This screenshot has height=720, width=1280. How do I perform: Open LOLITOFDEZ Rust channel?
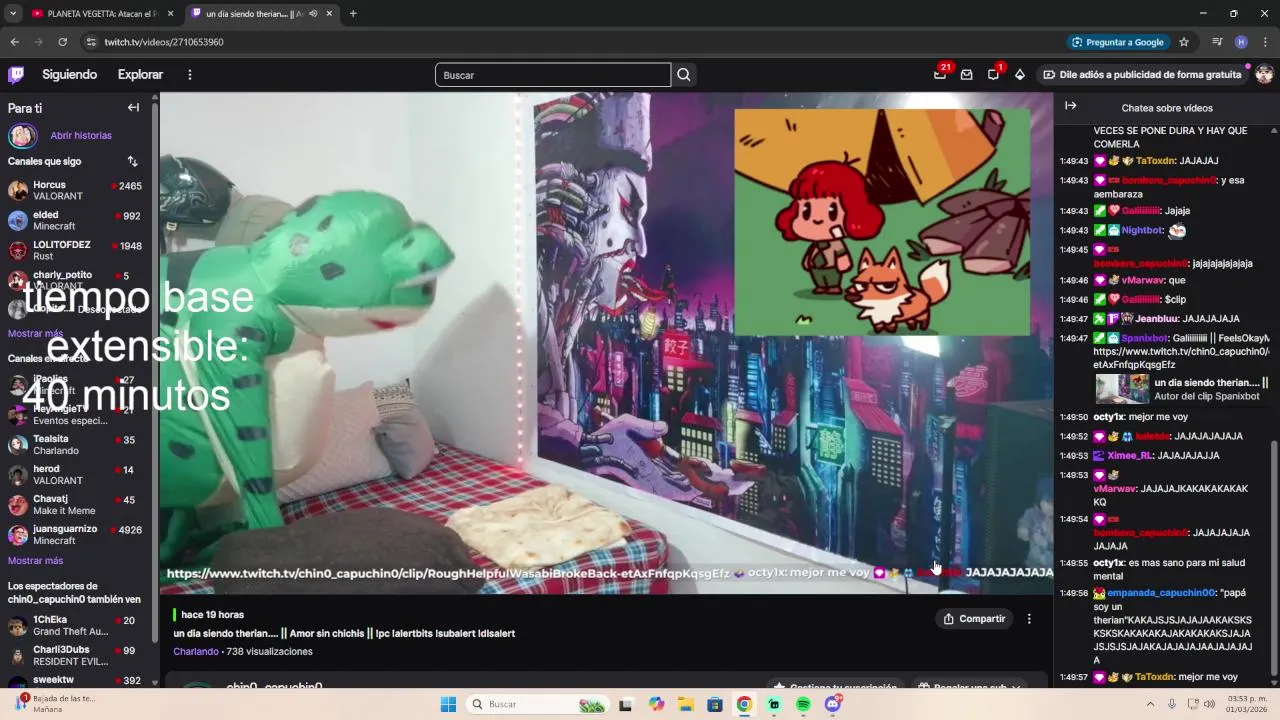coord(75,250)
